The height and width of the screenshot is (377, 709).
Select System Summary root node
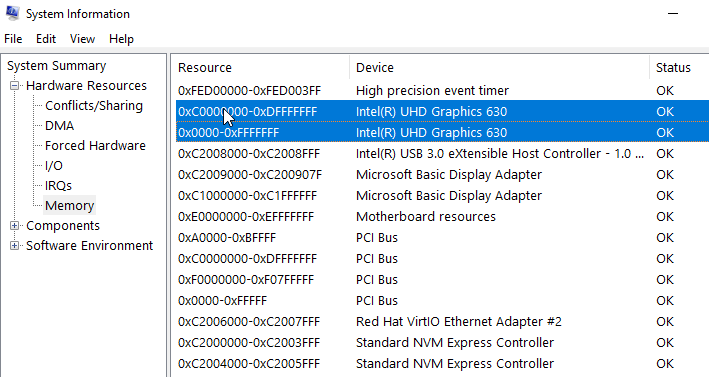[57, 66]
